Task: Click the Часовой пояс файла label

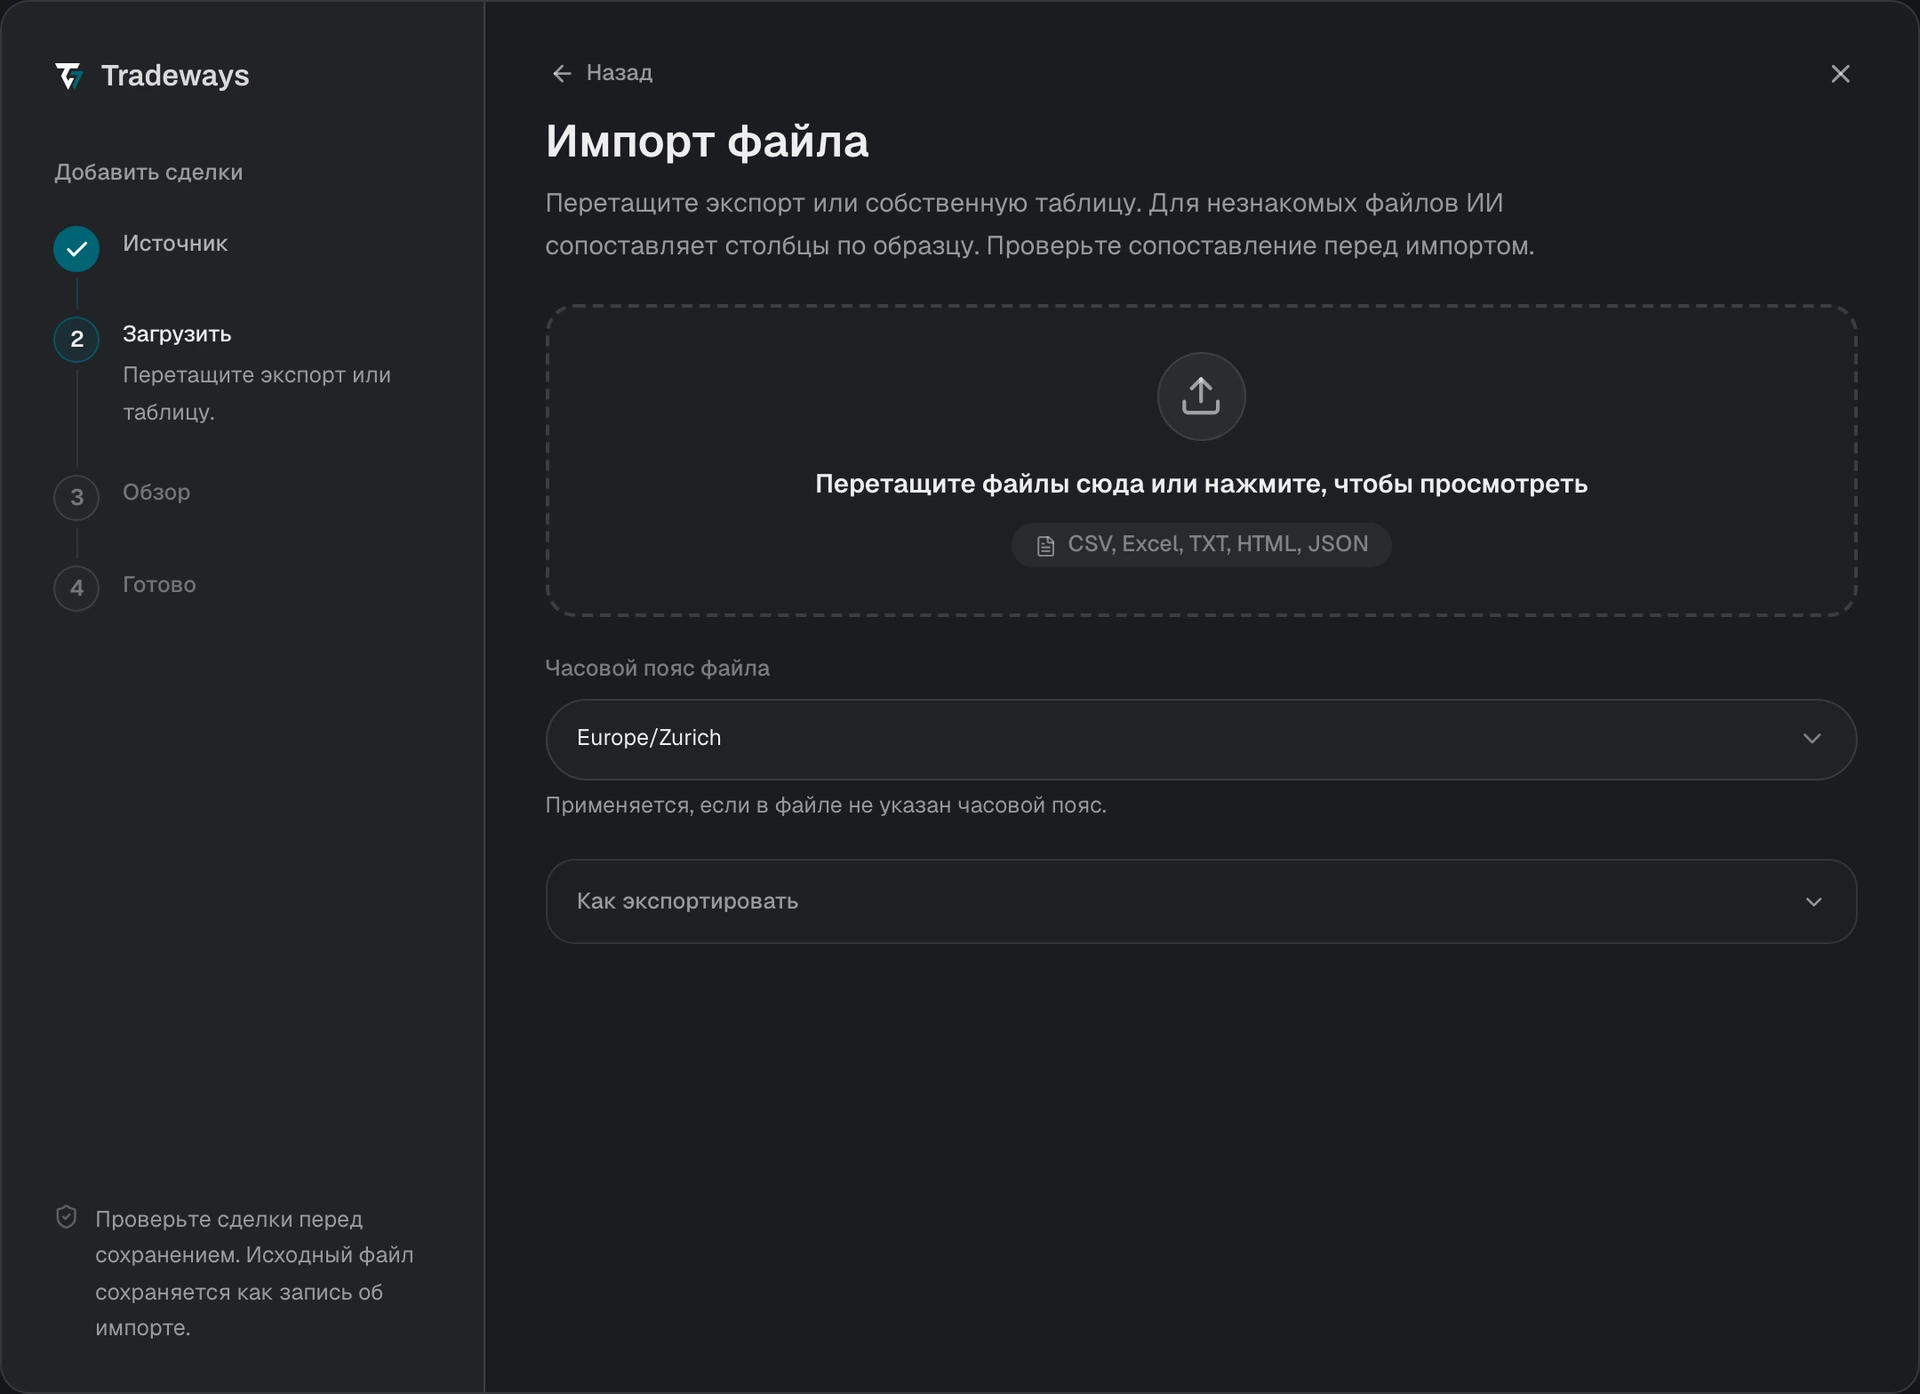Action: click(657, 668)
